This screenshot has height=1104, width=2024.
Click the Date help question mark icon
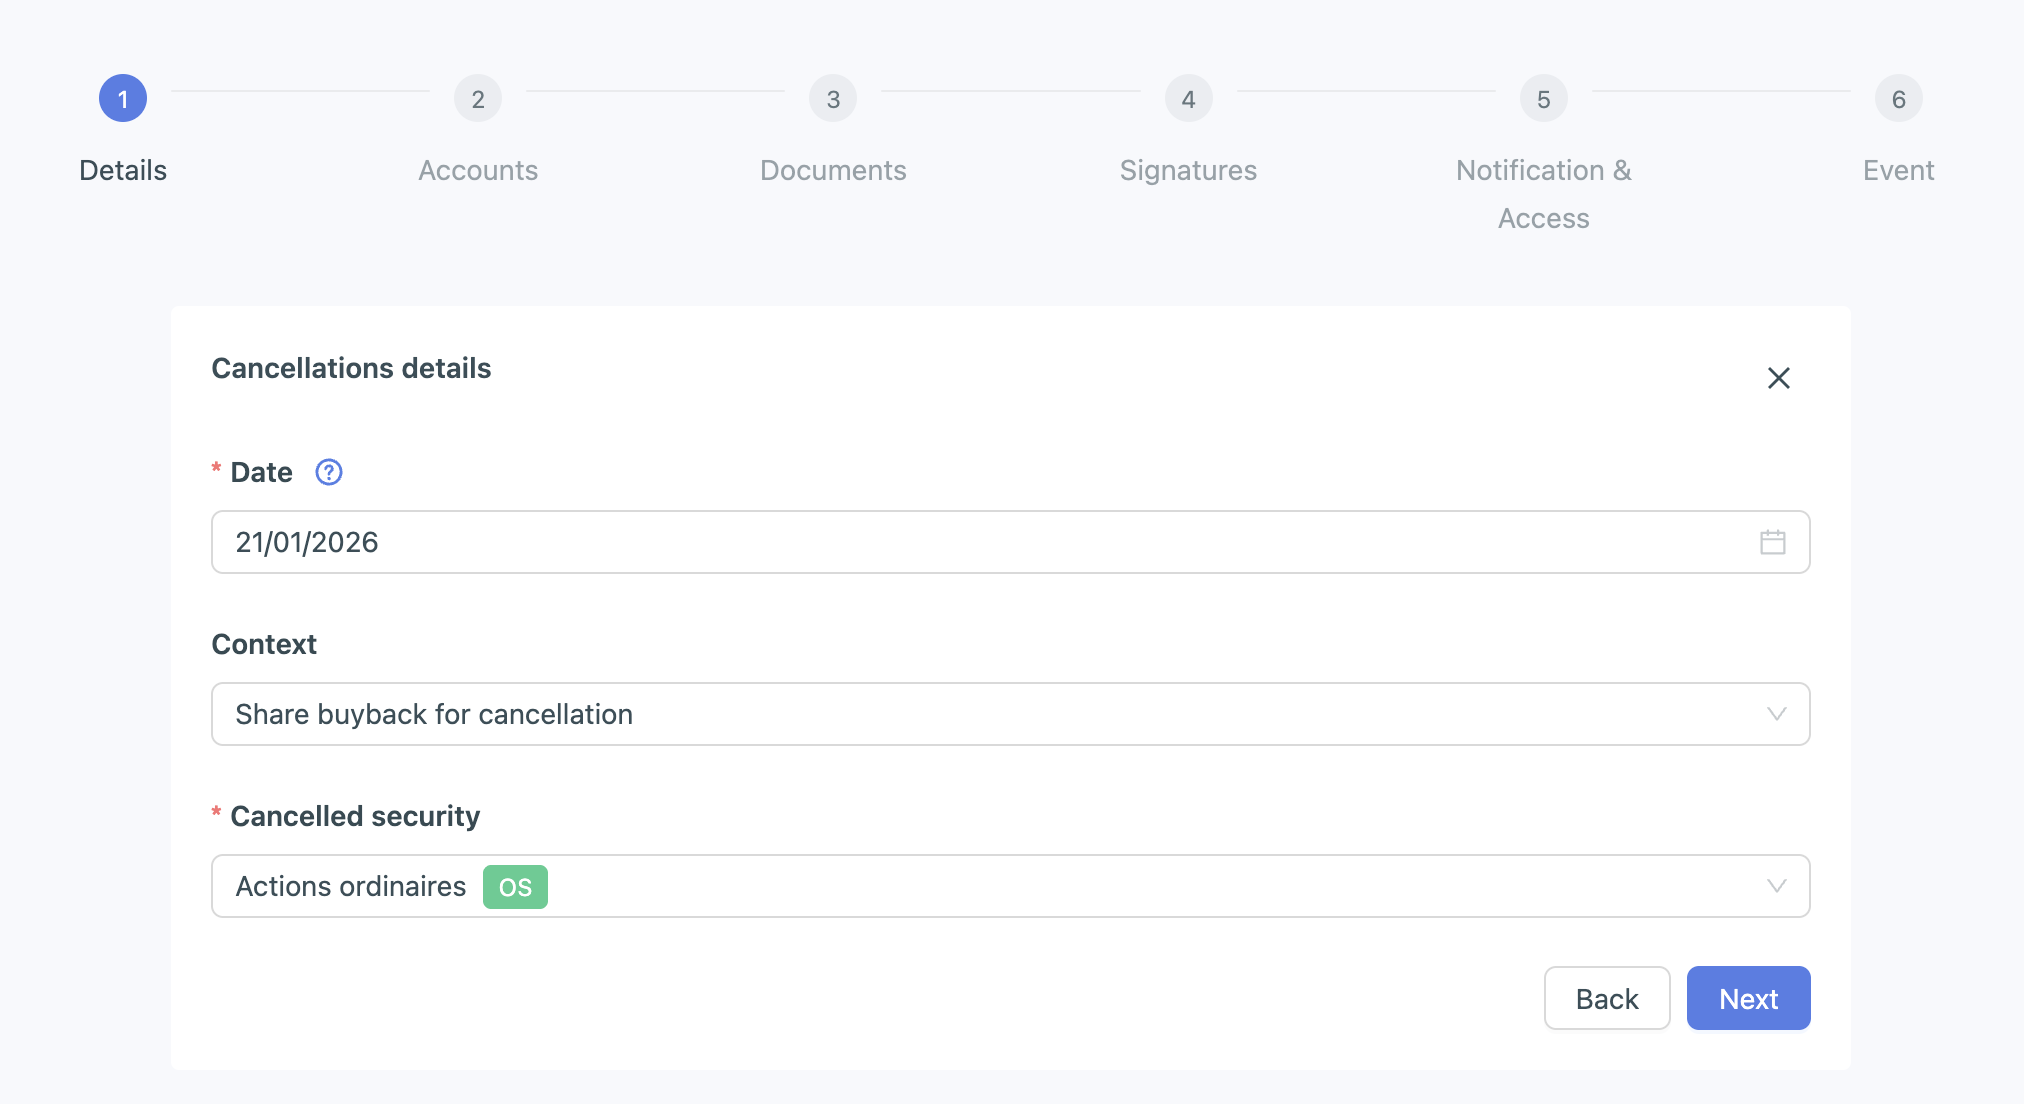pyautogui.click(x=329, y=472)
